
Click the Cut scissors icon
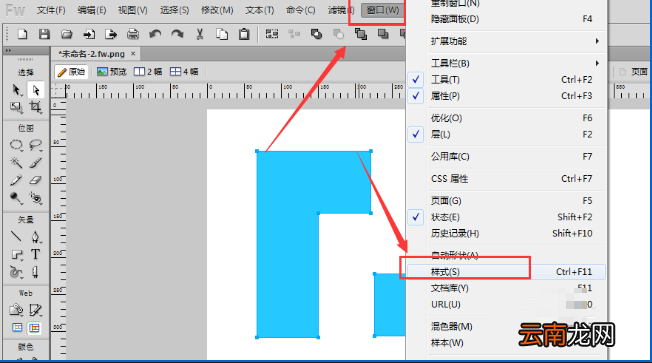click(x=200, y=34)
